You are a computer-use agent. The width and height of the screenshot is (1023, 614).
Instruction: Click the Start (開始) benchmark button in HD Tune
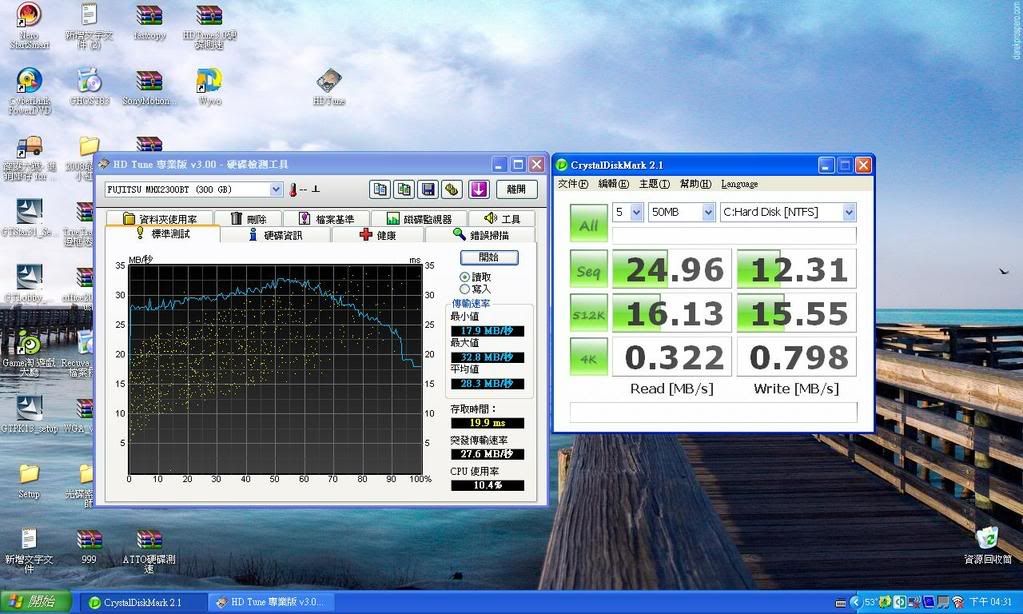489,257
